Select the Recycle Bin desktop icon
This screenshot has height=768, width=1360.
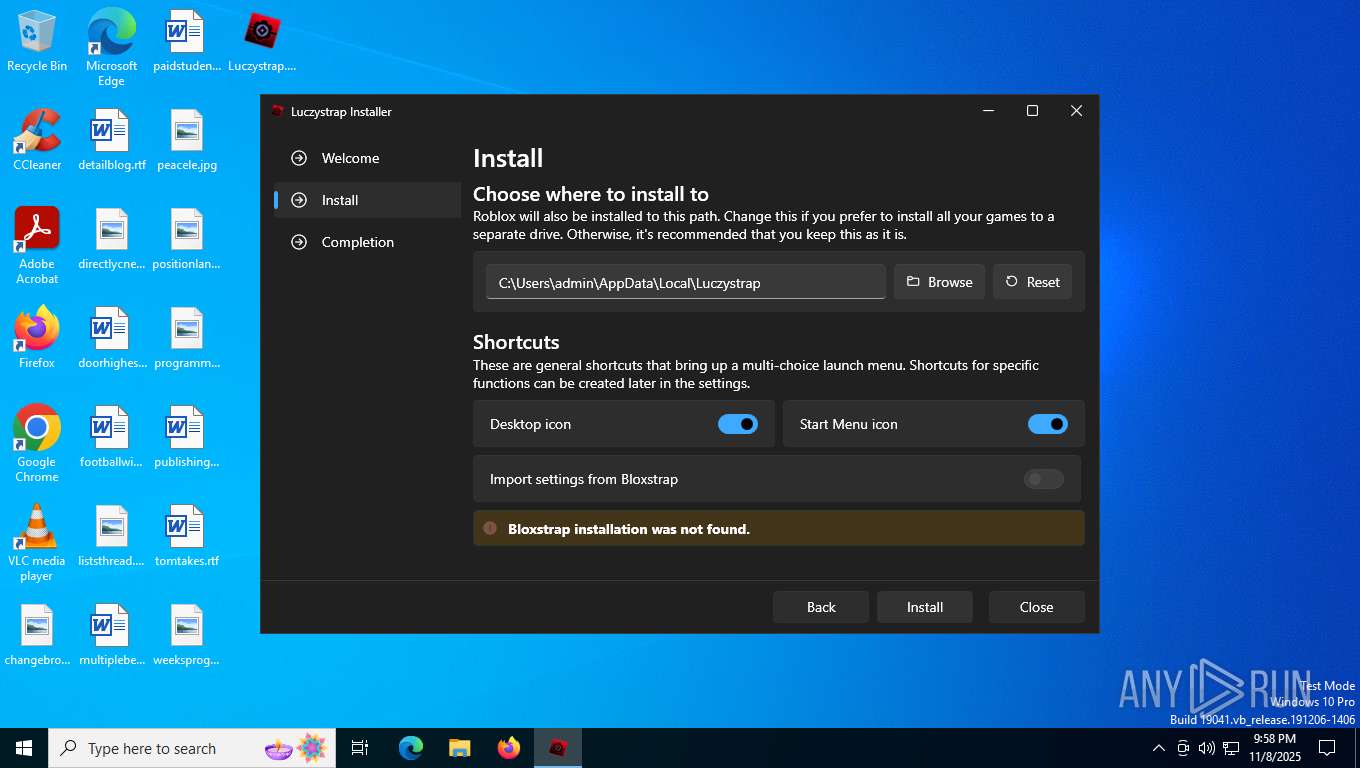coord(37,41)
